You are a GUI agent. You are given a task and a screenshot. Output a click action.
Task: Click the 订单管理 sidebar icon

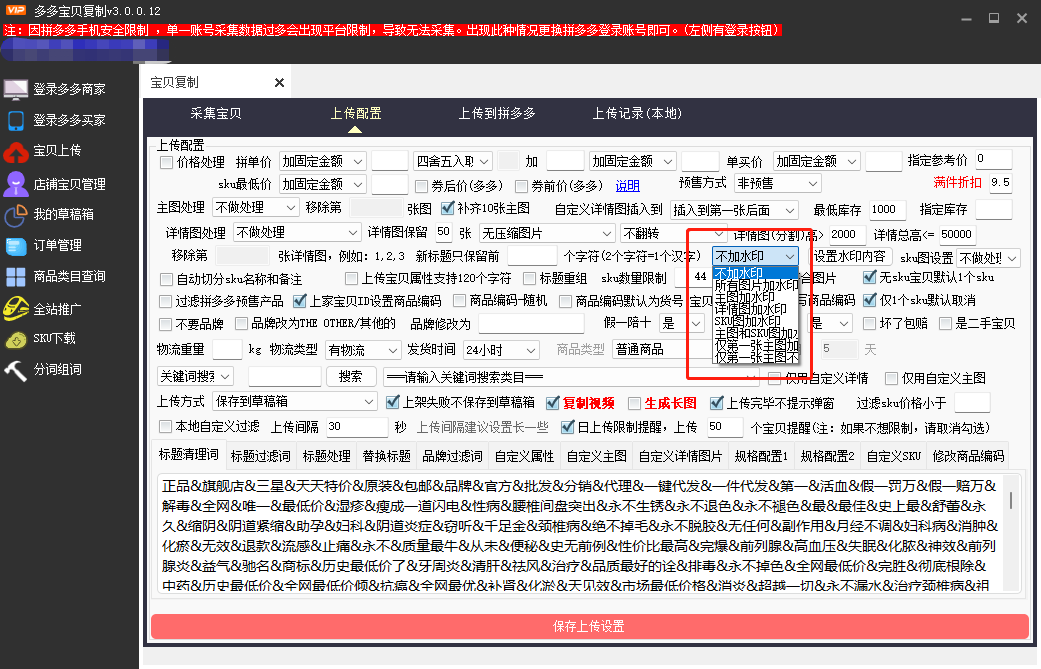tap(16, 246)
